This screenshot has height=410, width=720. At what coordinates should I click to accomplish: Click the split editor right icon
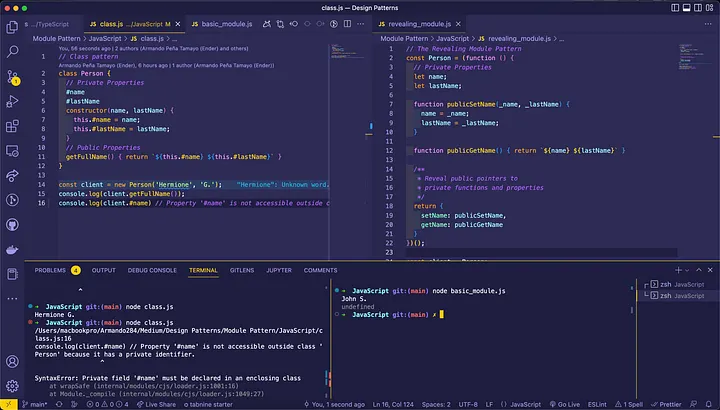(x=348, y=24)
